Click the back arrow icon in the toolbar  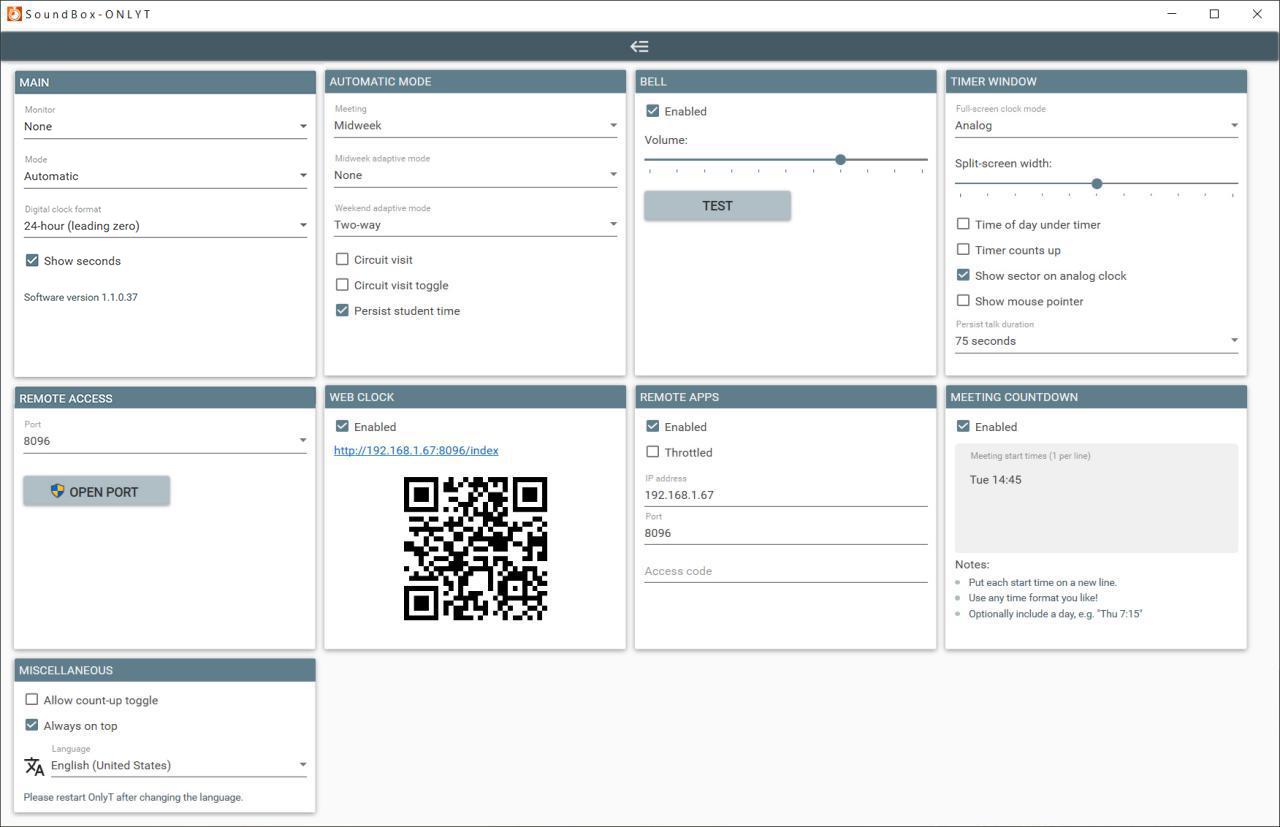coord(639,45)
